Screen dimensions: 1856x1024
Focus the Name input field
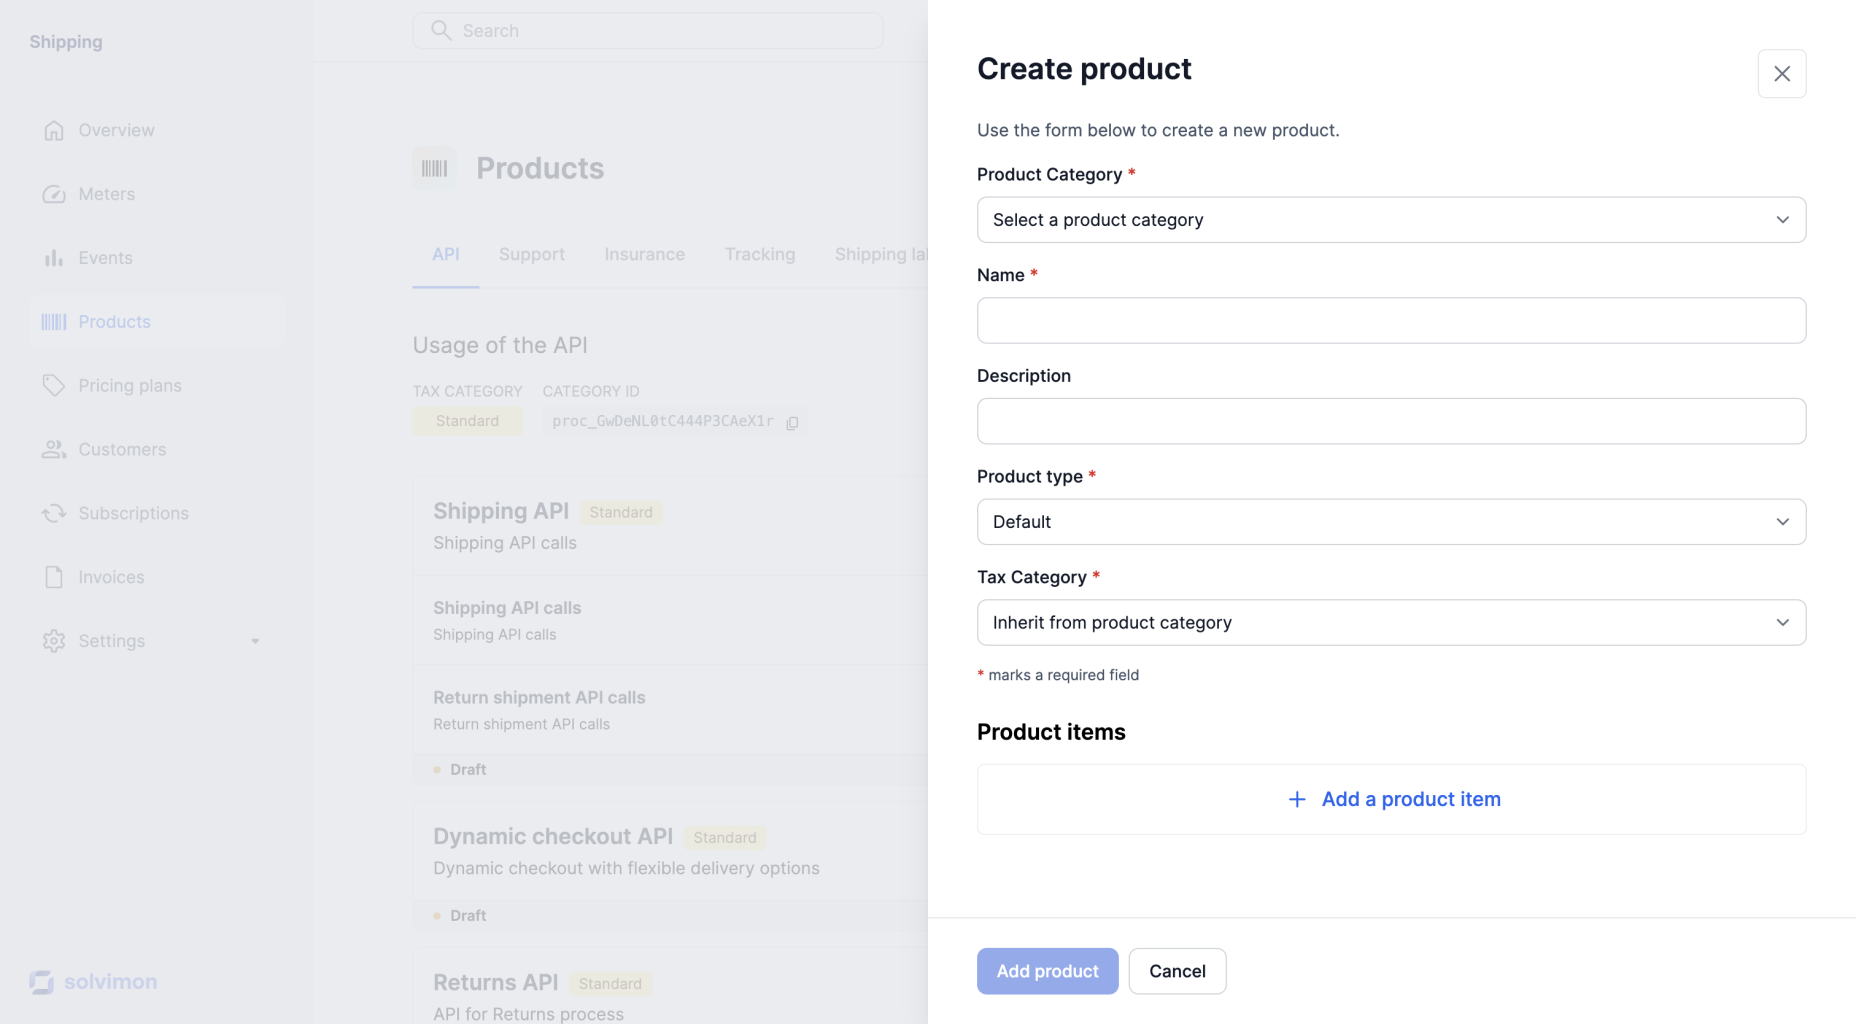point(1390,321)
